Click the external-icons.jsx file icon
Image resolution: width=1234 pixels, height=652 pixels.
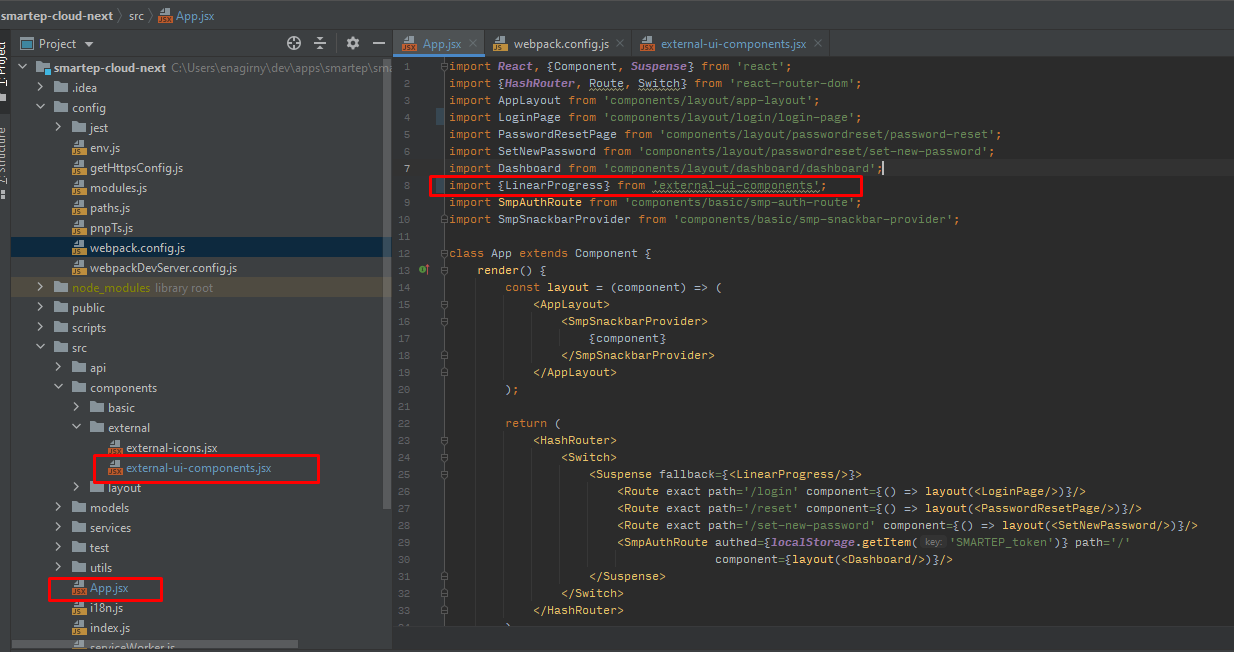(115, 448)
